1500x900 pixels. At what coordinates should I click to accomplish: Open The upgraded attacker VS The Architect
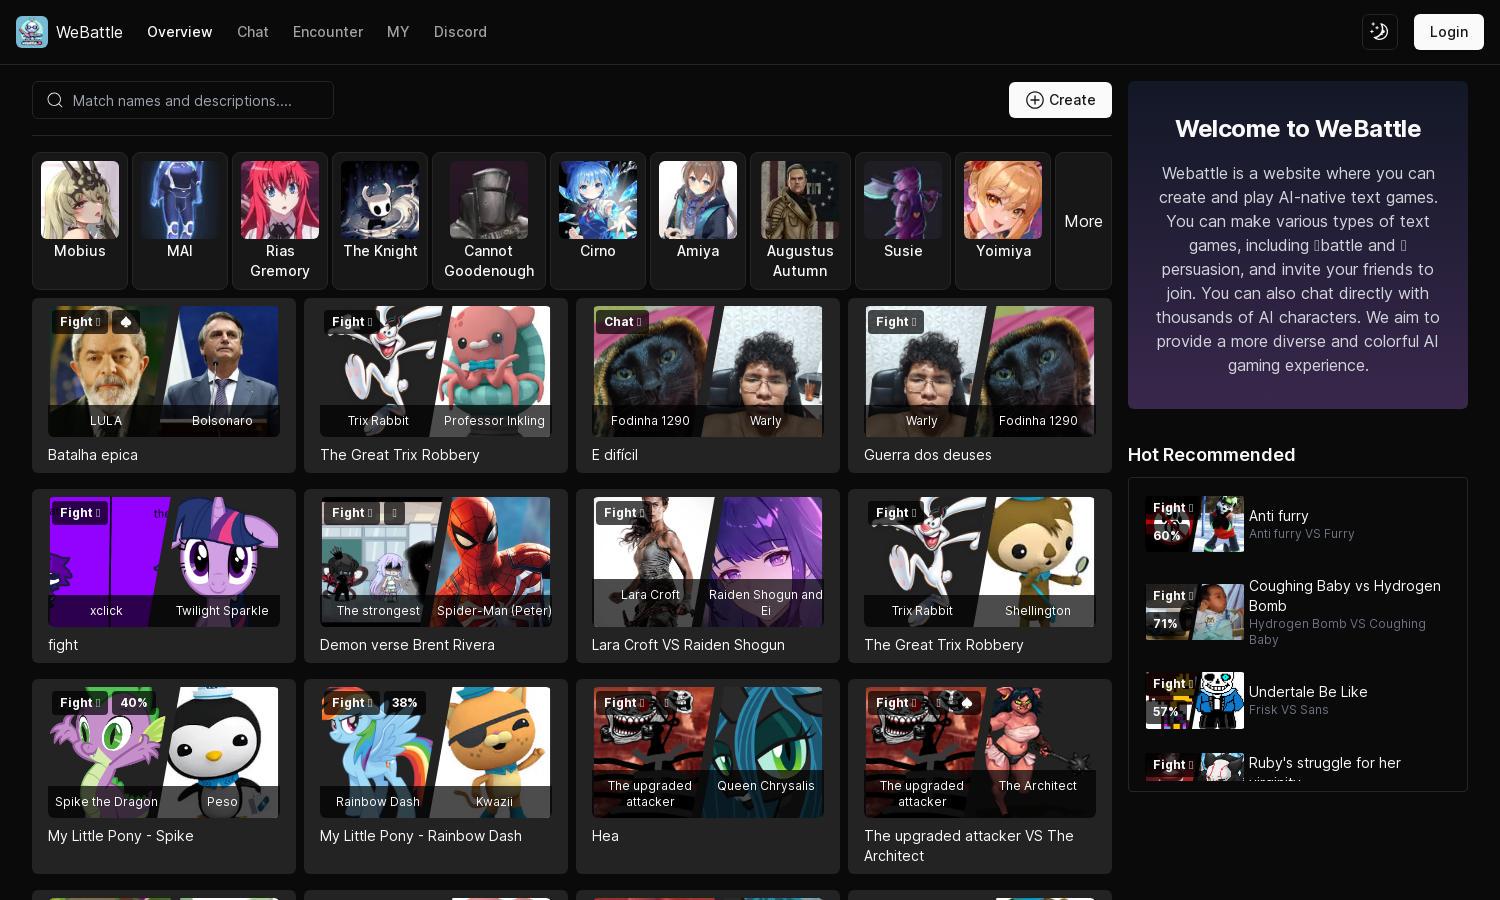(x=980, y=776)
